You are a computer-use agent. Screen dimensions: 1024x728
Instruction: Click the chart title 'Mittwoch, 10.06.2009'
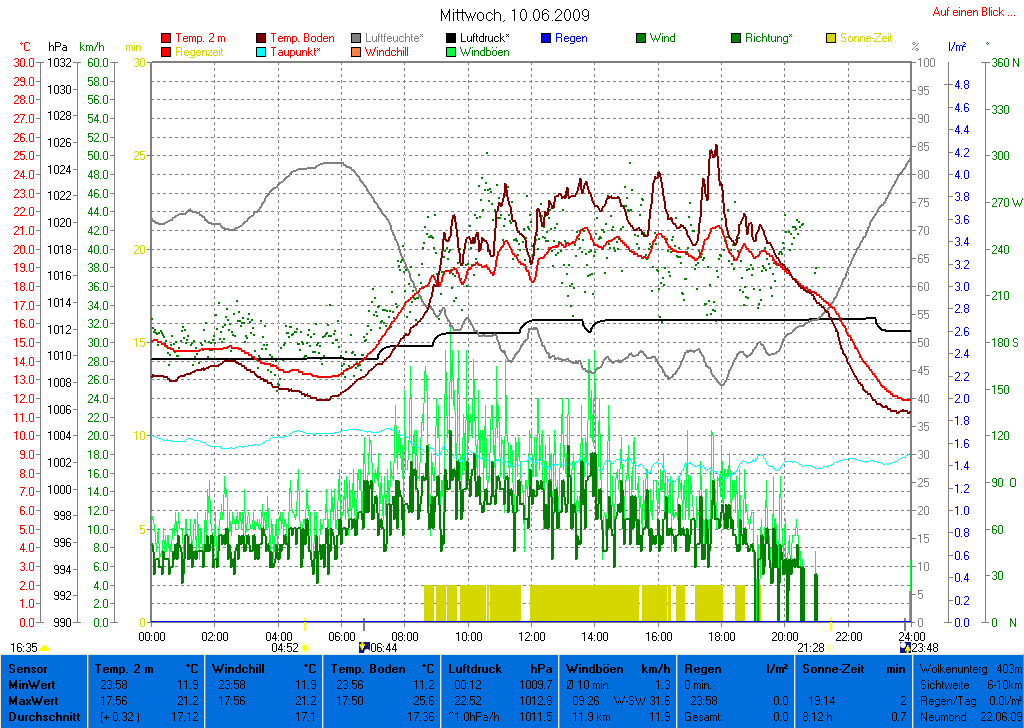(514, 15)
